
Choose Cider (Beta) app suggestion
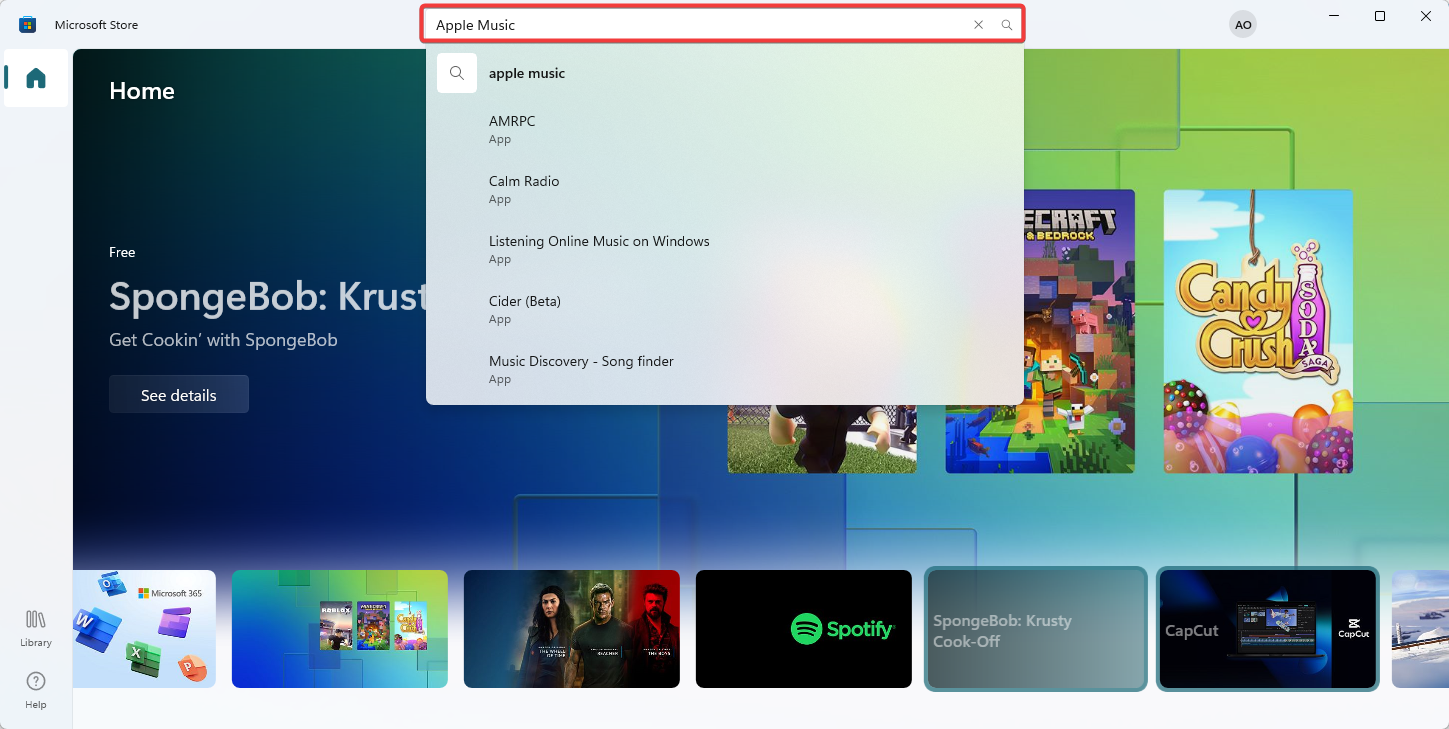click(x=725, y=309)
